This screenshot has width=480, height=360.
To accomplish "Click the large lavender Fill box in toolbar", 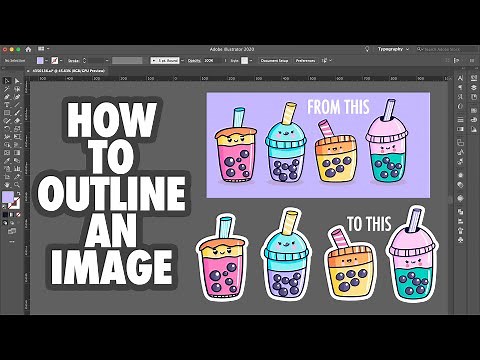I will coord(8,197).
